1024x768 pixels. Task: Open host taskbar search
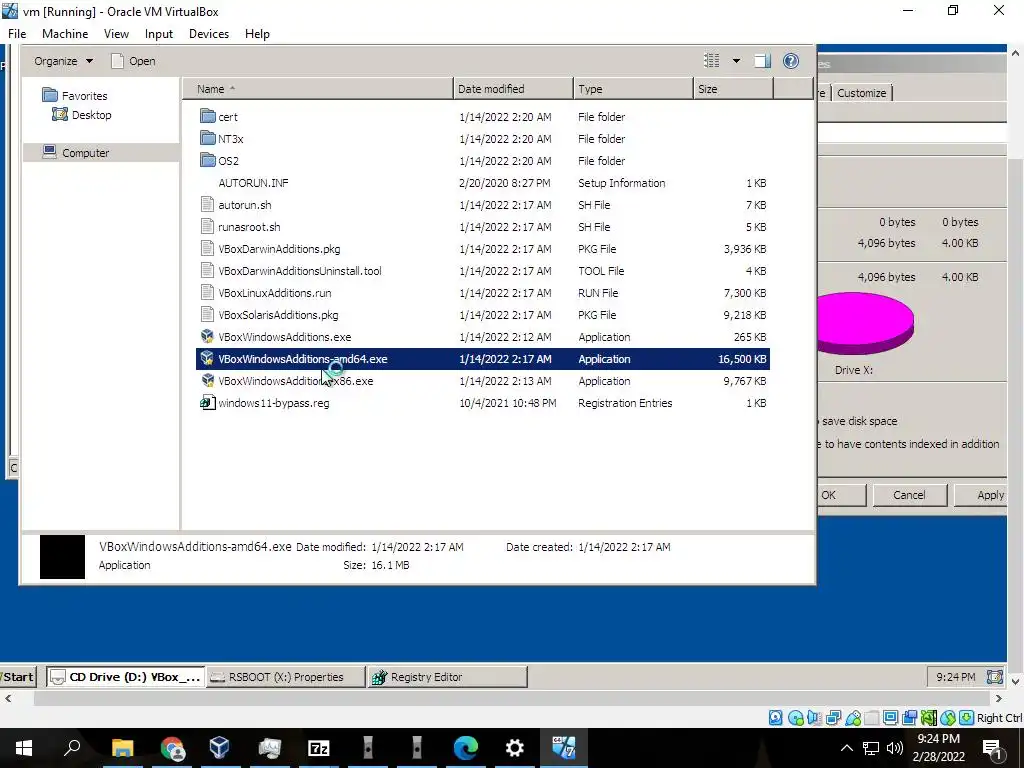(72, 748)
